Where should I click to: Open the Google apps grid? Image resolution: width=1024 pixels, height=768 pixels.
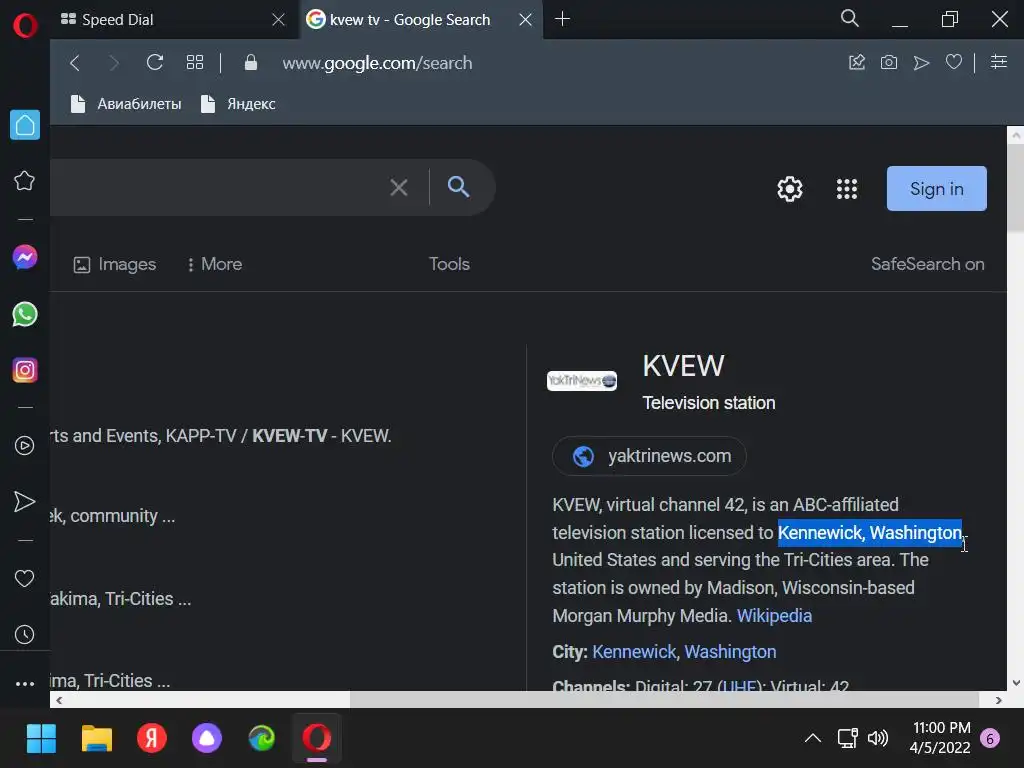coord(847,189)
